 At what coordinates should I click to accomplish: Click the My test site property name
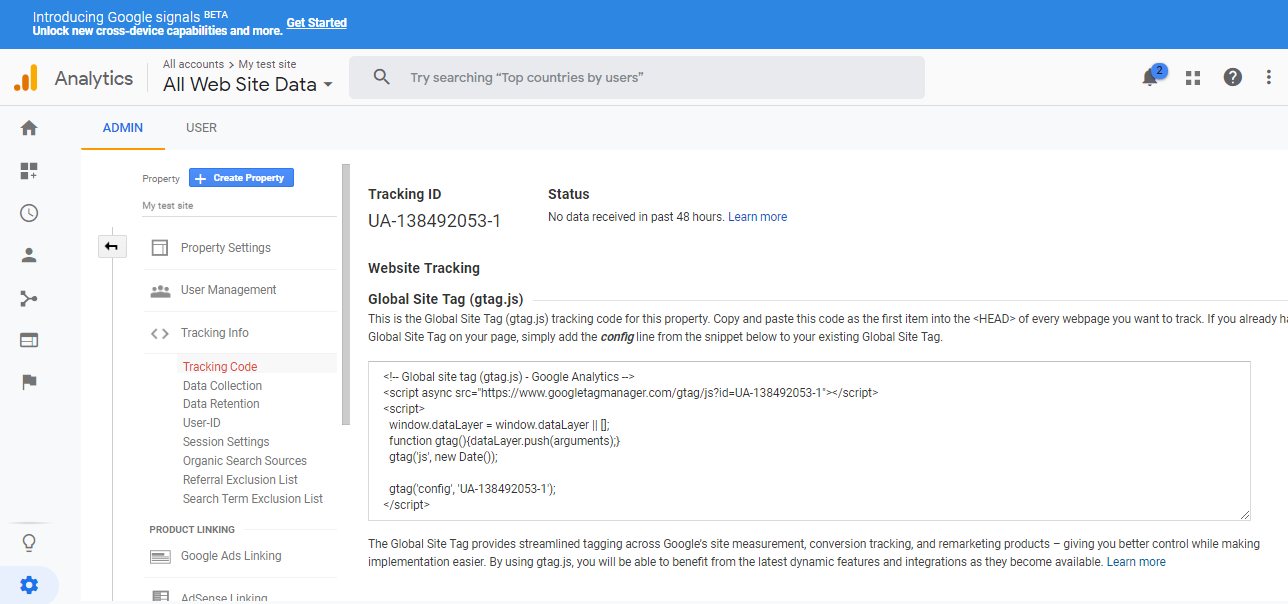[168, 206]
